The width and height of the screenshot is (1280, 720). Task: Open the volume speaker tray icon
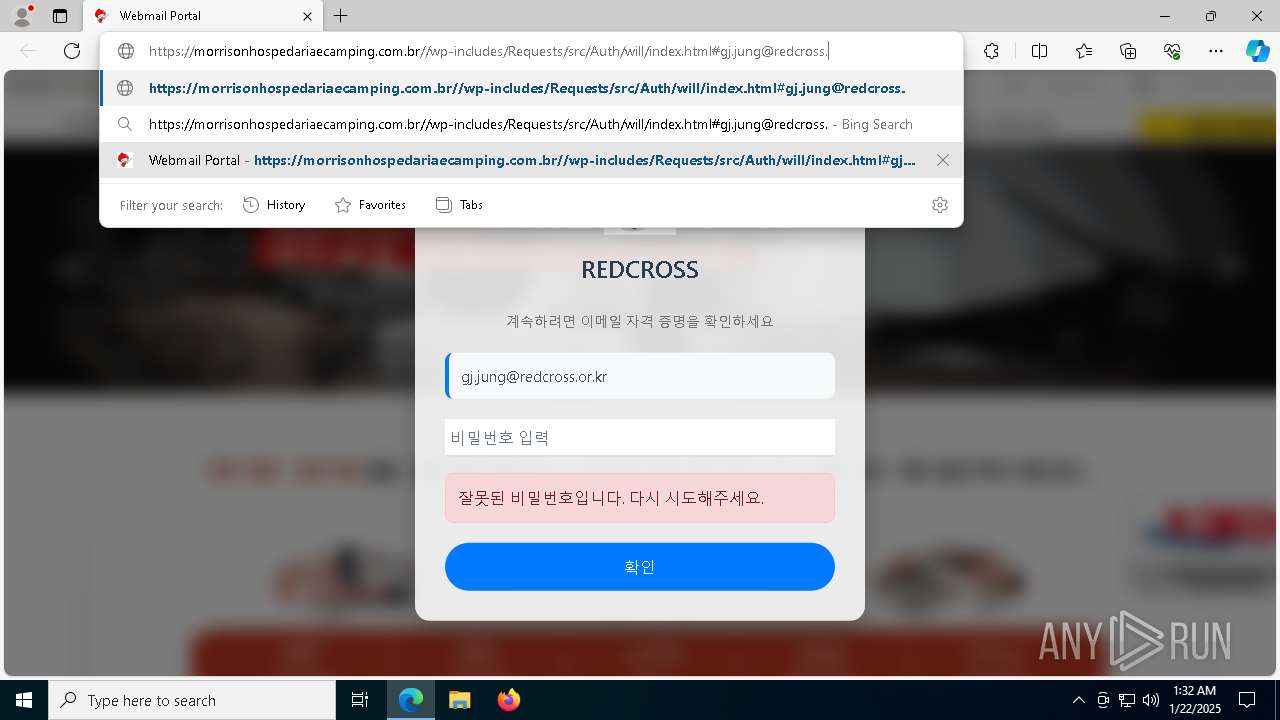point(1151,700)
